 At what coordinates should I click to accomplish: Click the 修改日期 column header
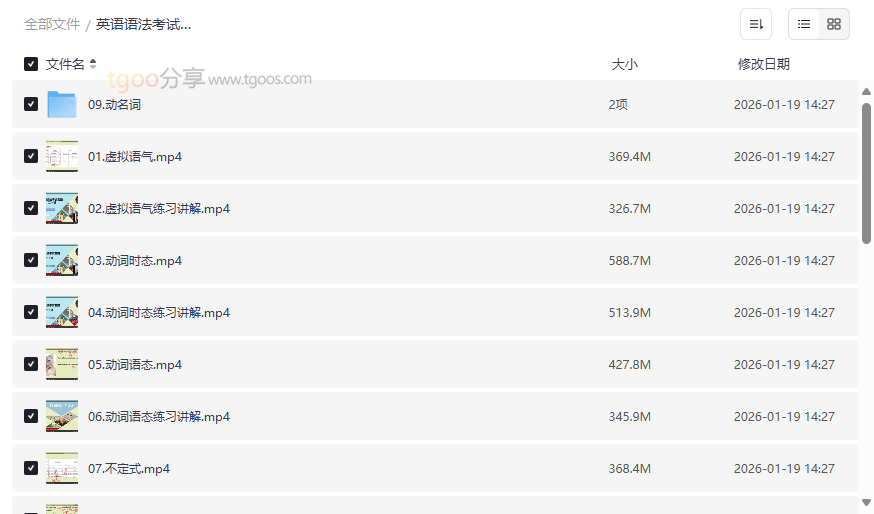tap(763, 64)
